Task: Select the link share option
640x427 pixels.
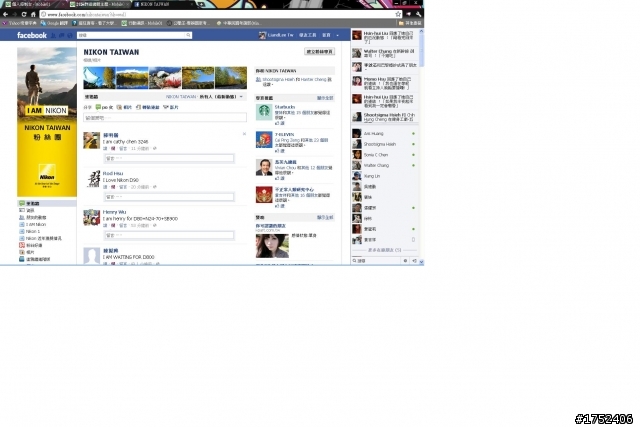Action: coord(147,107)
